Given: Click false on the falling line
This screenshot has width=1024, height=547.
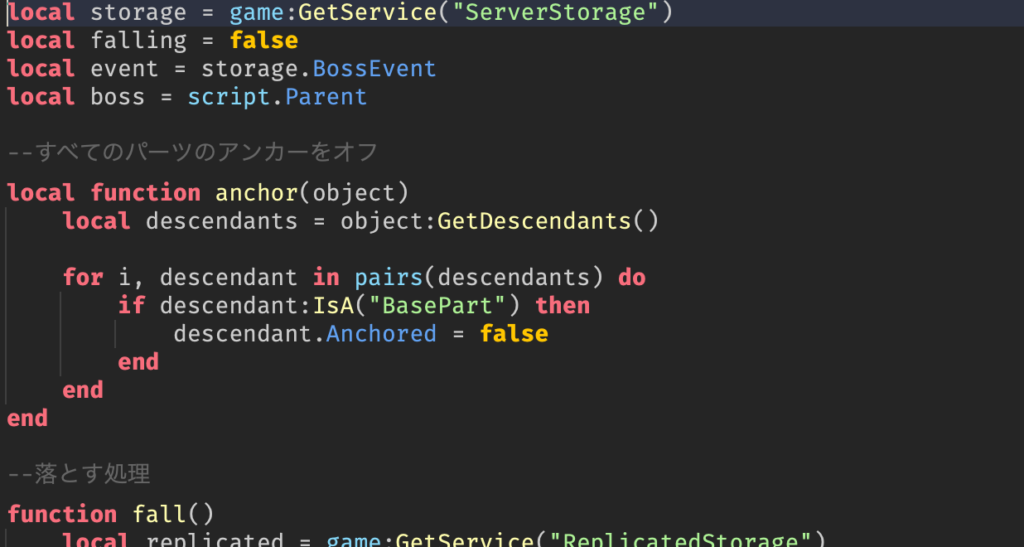Looking at the screenshot, I should coord(264,41).
